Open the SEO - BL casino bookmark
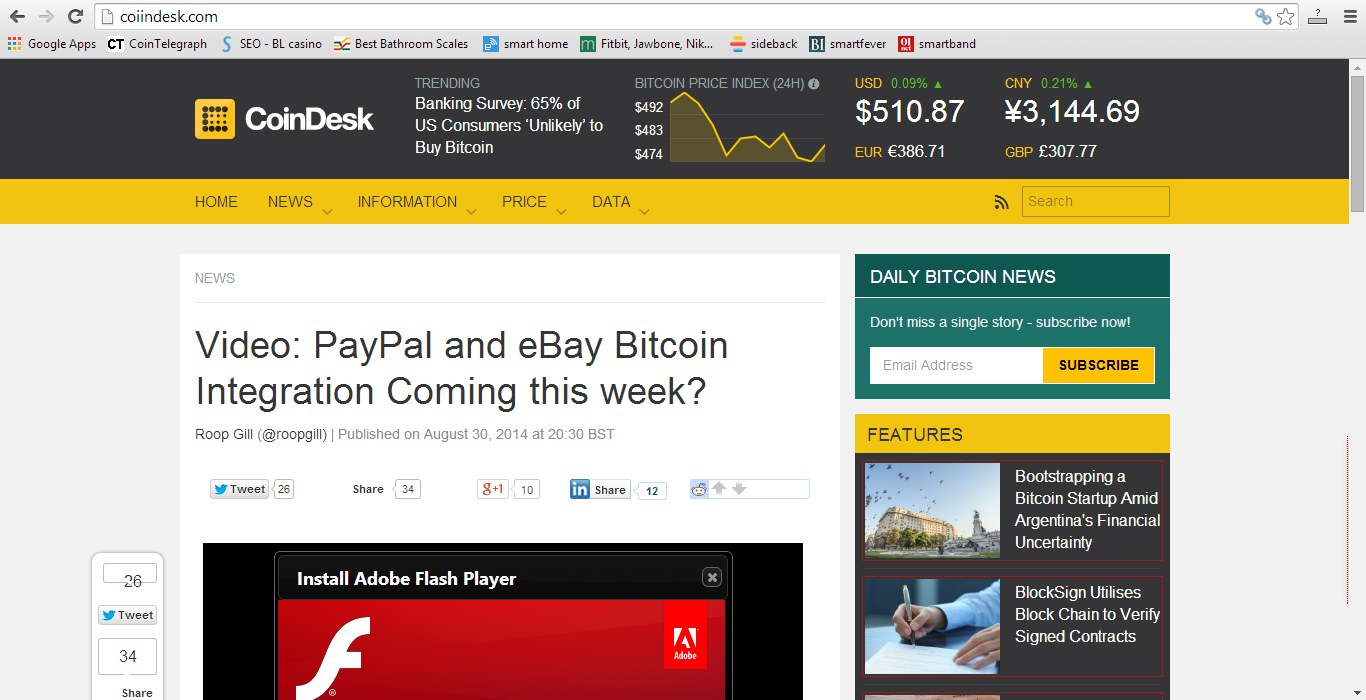1366x700 pixels. tap(270, 44)
